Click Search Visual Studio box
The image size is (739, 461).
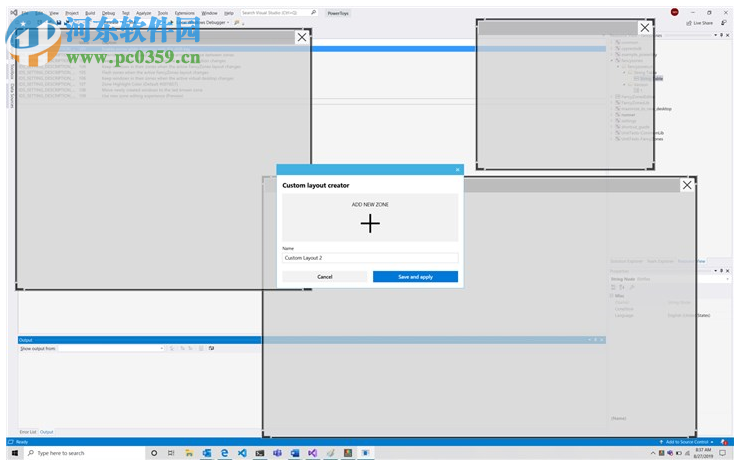(x=278, y=13)
